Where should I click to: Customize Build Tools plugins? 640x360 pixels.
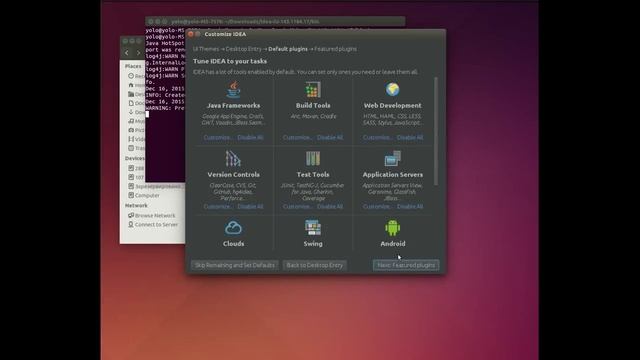point(297,138)
